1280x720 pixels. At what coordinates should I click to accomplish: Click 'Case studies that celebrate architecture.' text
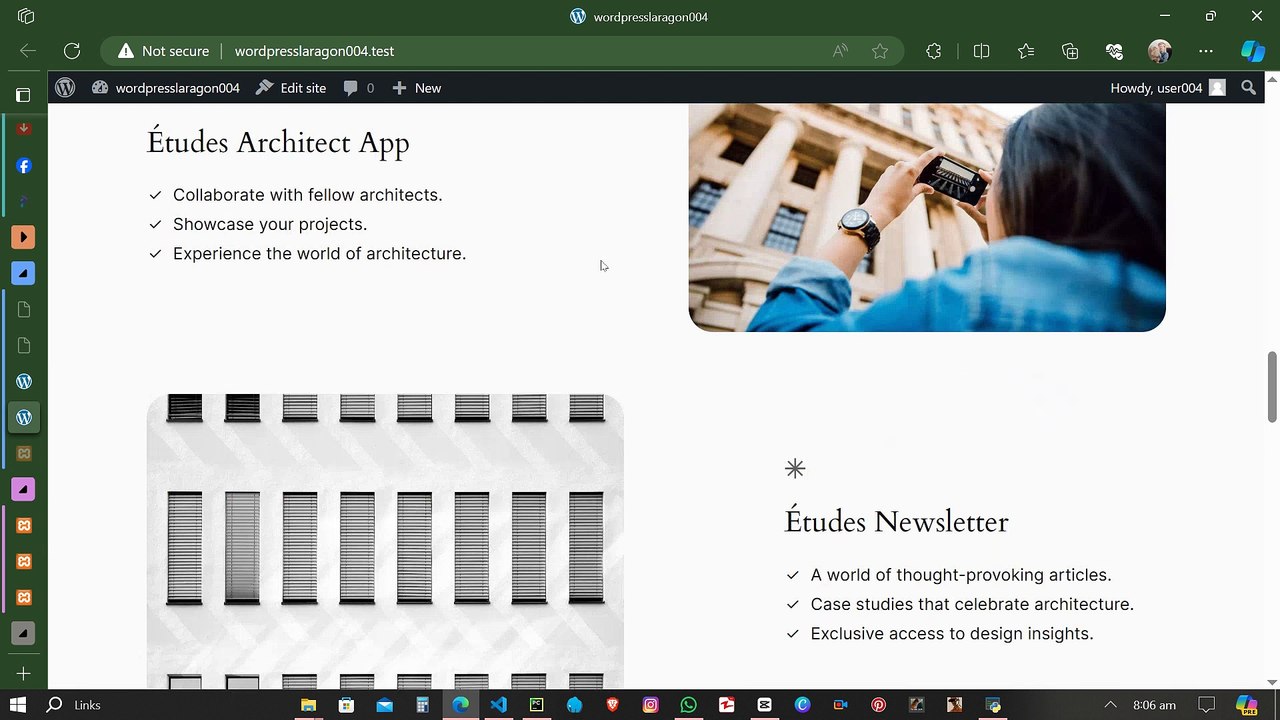[972, 604]
